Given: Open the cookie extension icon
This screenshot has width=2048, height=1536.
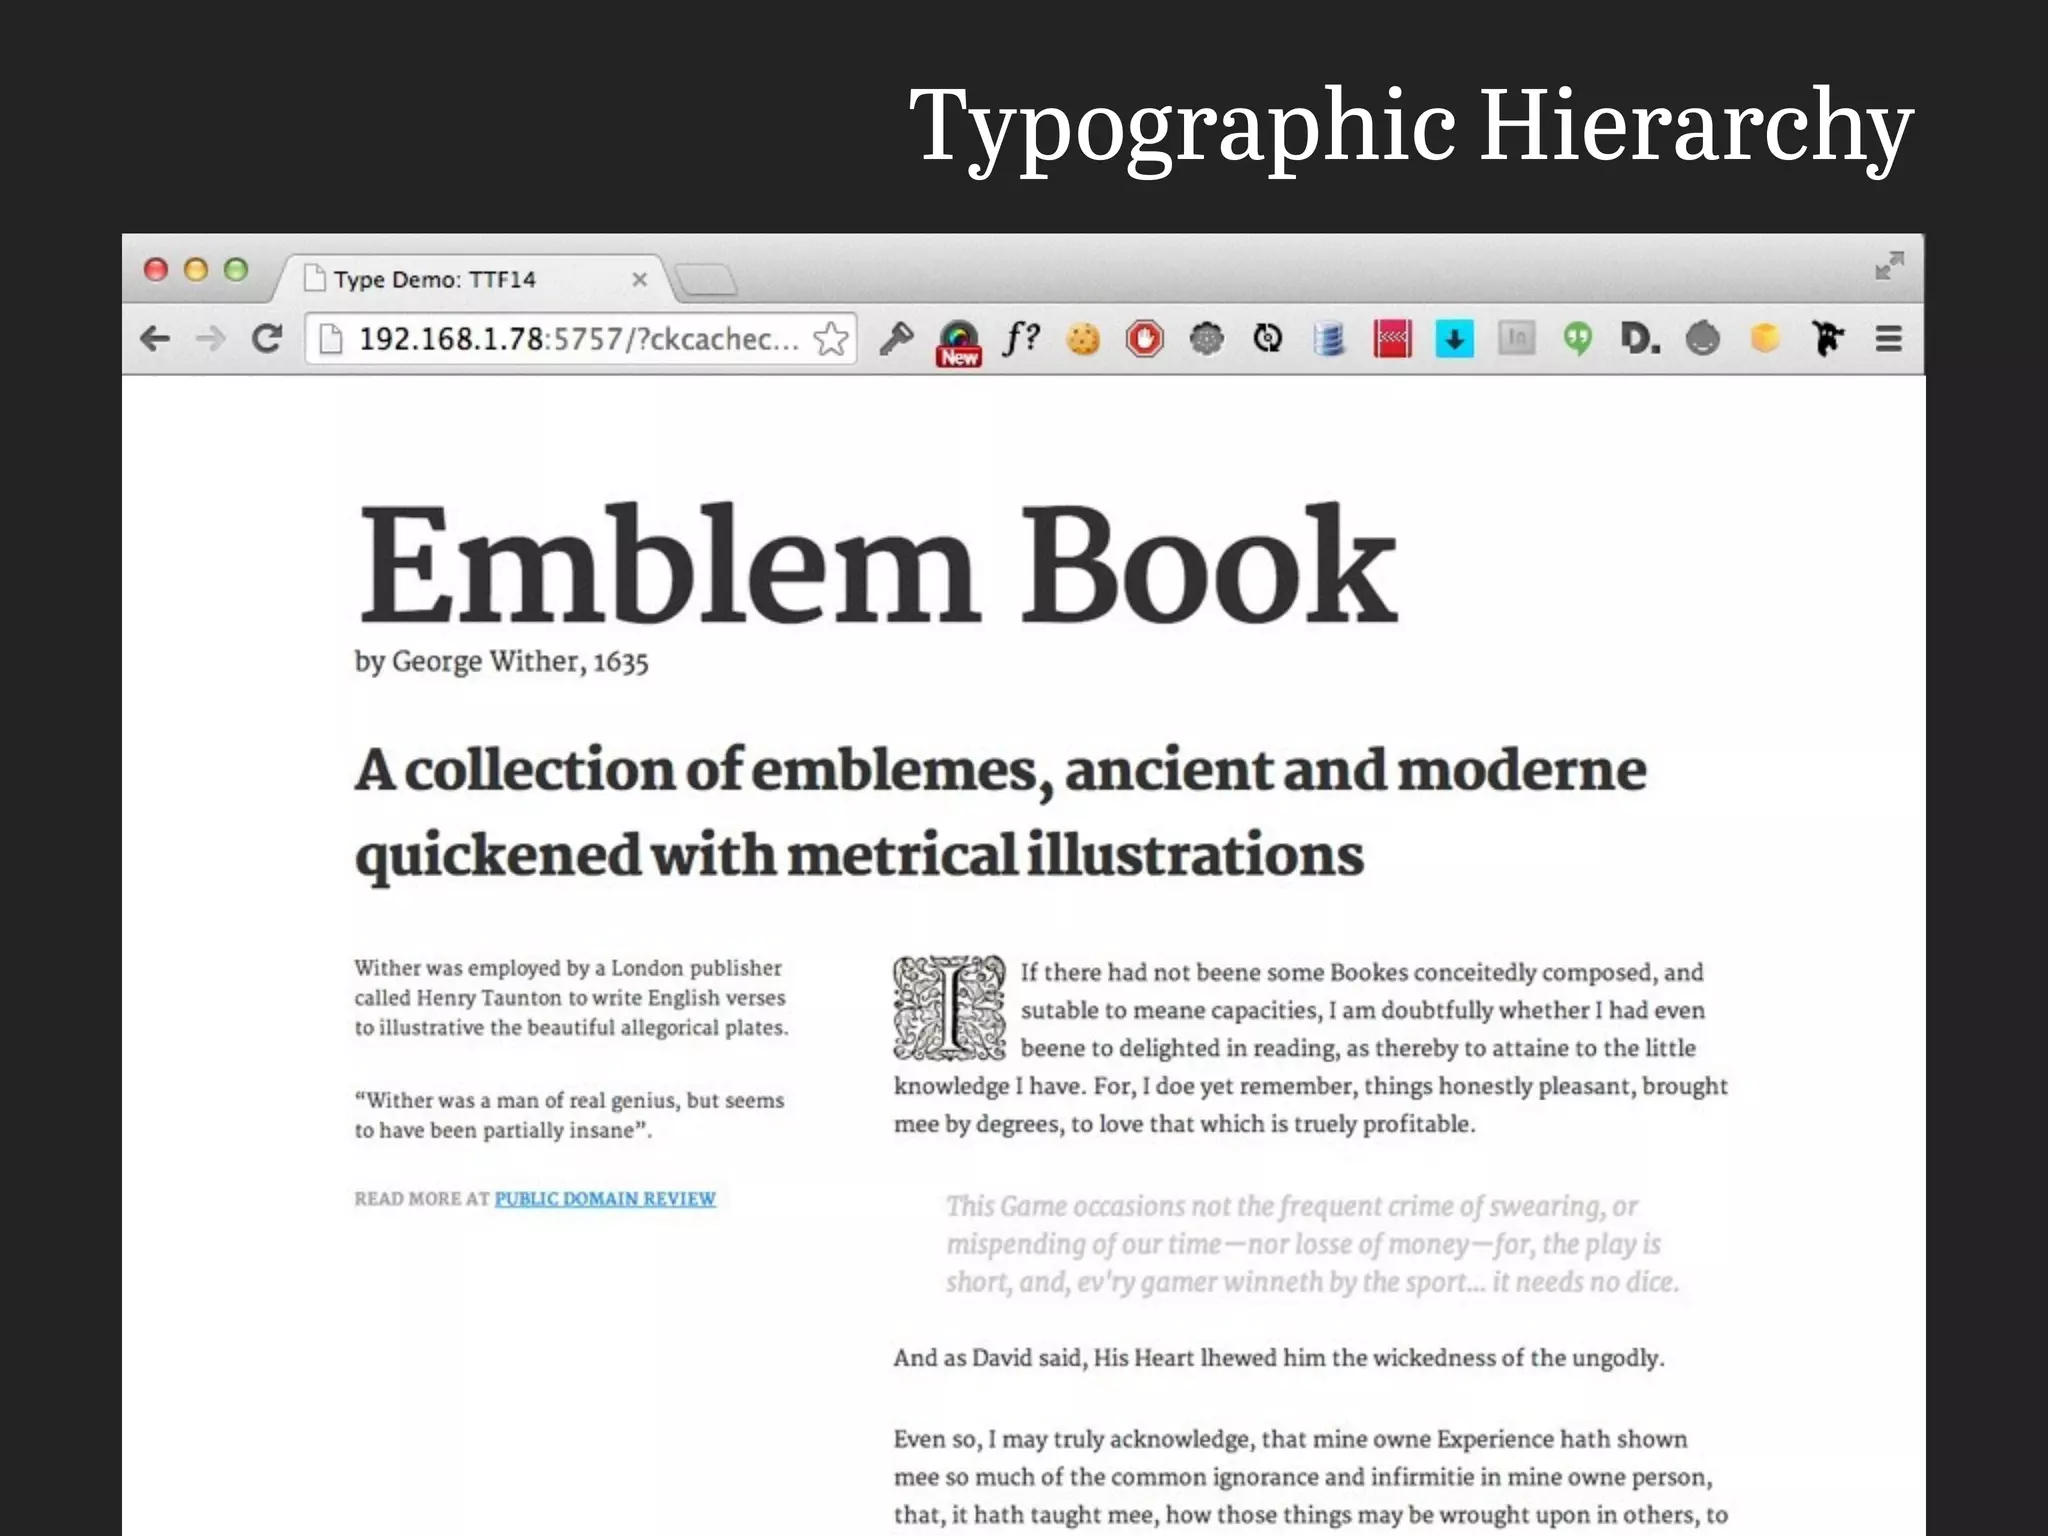Looking at the screenshot, I should [1083, 340].
